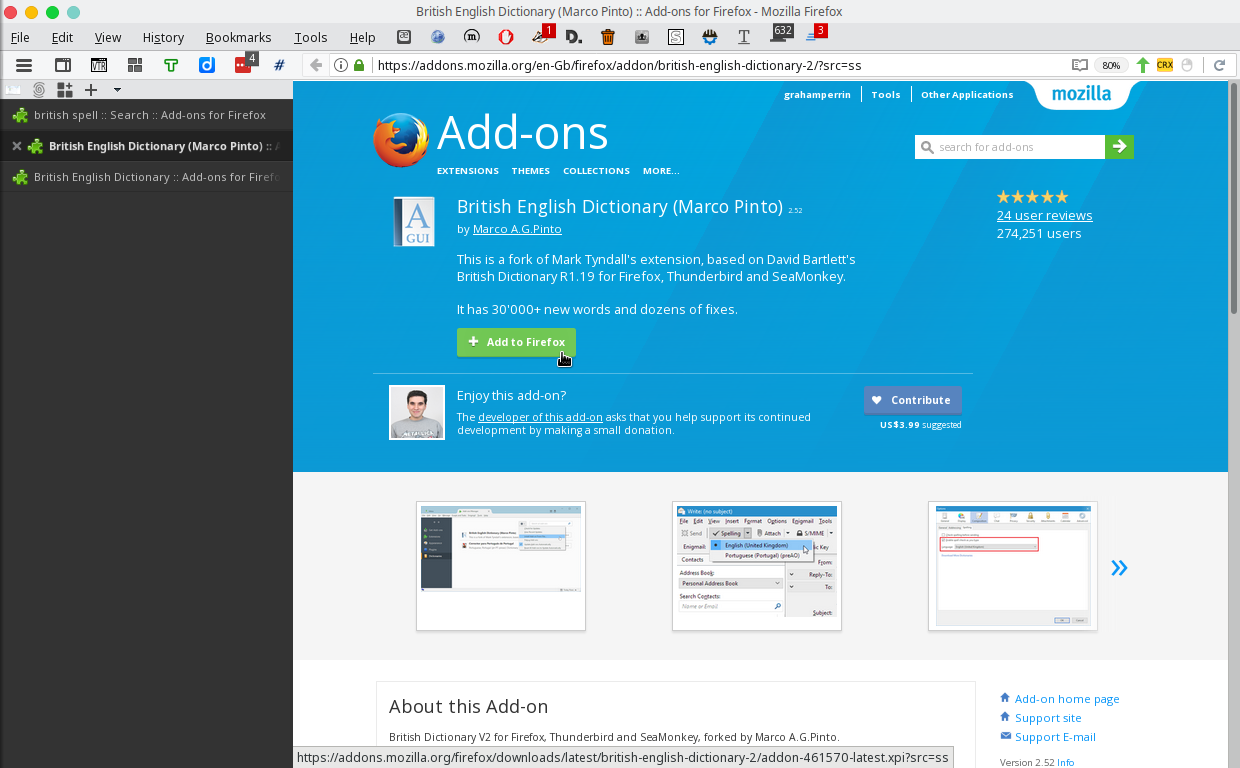1240x768 pixels.
Task: Switch to 'British English Dictionary :: Add-ons' tab
Action: click(x=146, y=177)
